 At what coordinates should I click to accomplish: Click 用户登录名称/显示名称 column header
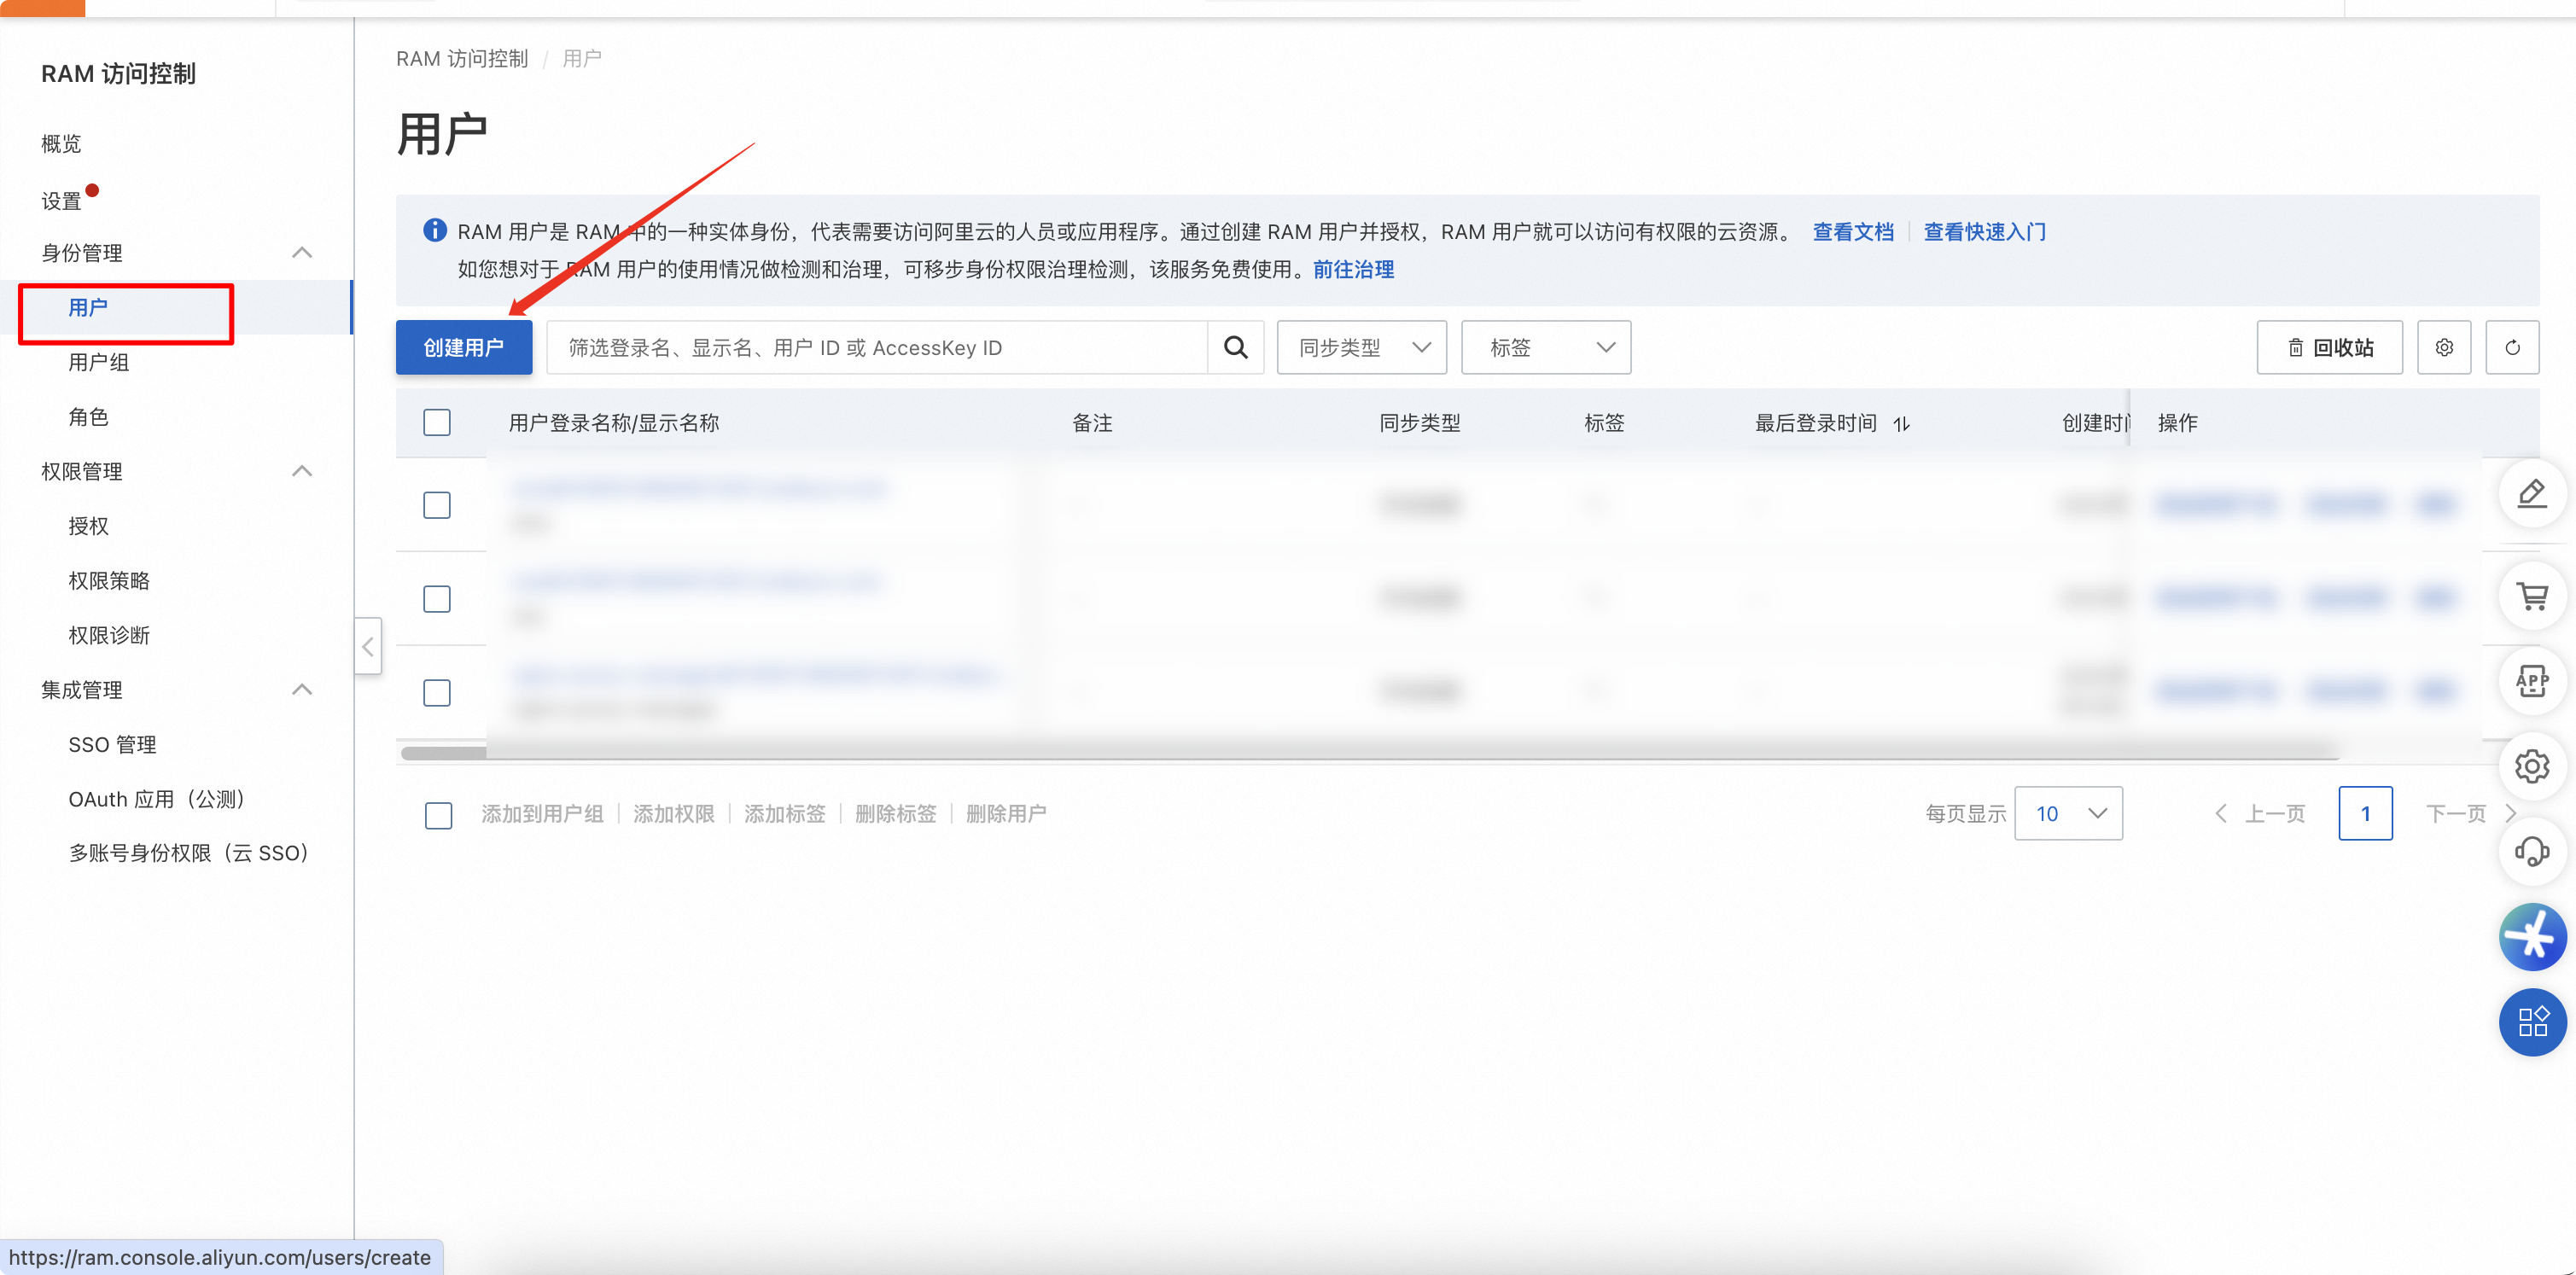click(x=614, y=423)
